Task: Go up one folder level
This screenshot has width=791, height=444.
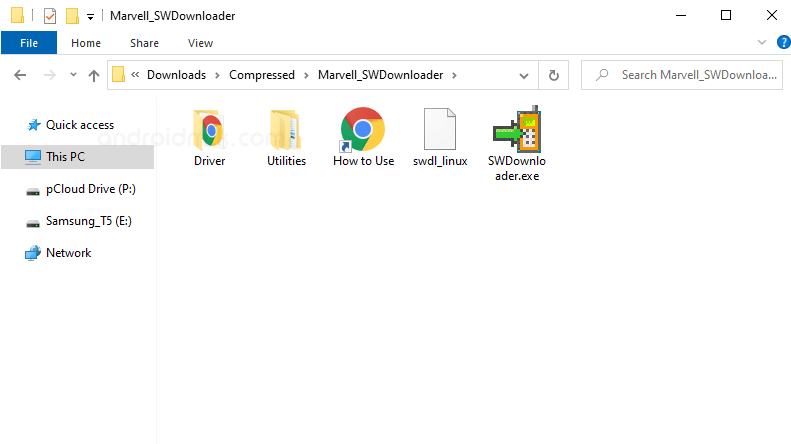Action: click(94, 75)
